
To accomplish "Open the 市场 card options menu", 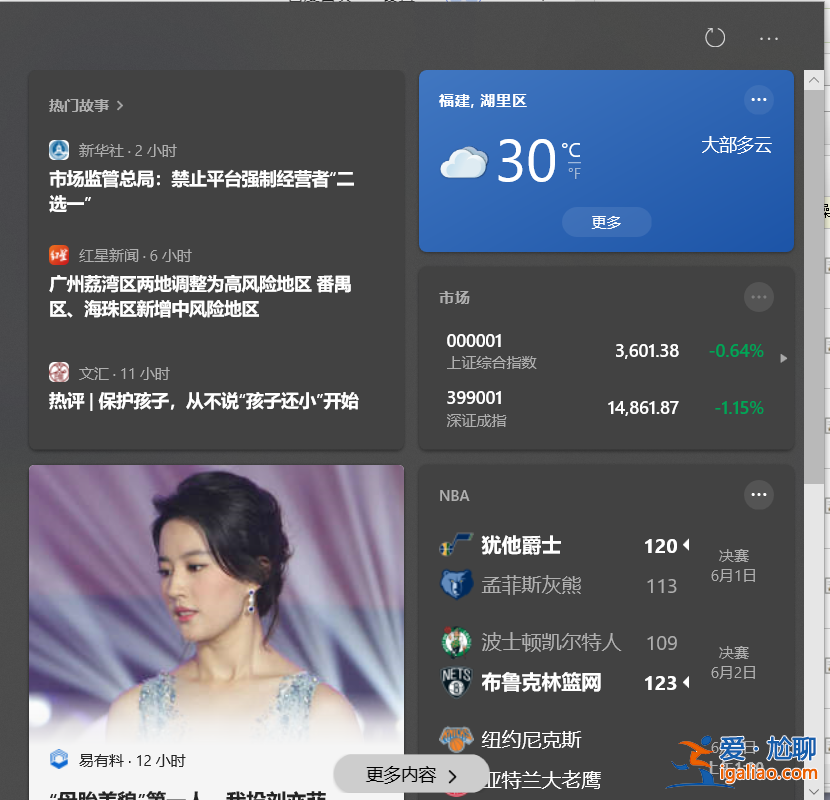I will (759, 297).
